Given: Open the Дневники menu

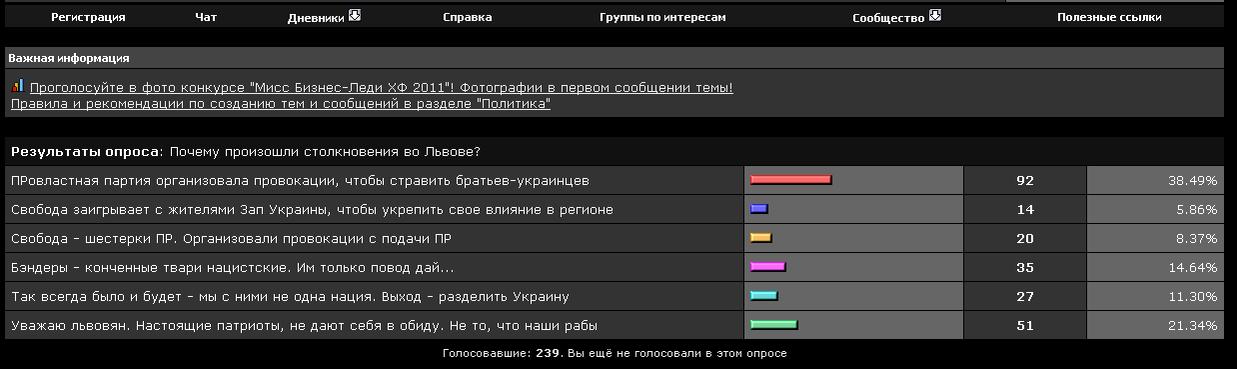Looking at the screenshot, I should click(x=316, y=17).
